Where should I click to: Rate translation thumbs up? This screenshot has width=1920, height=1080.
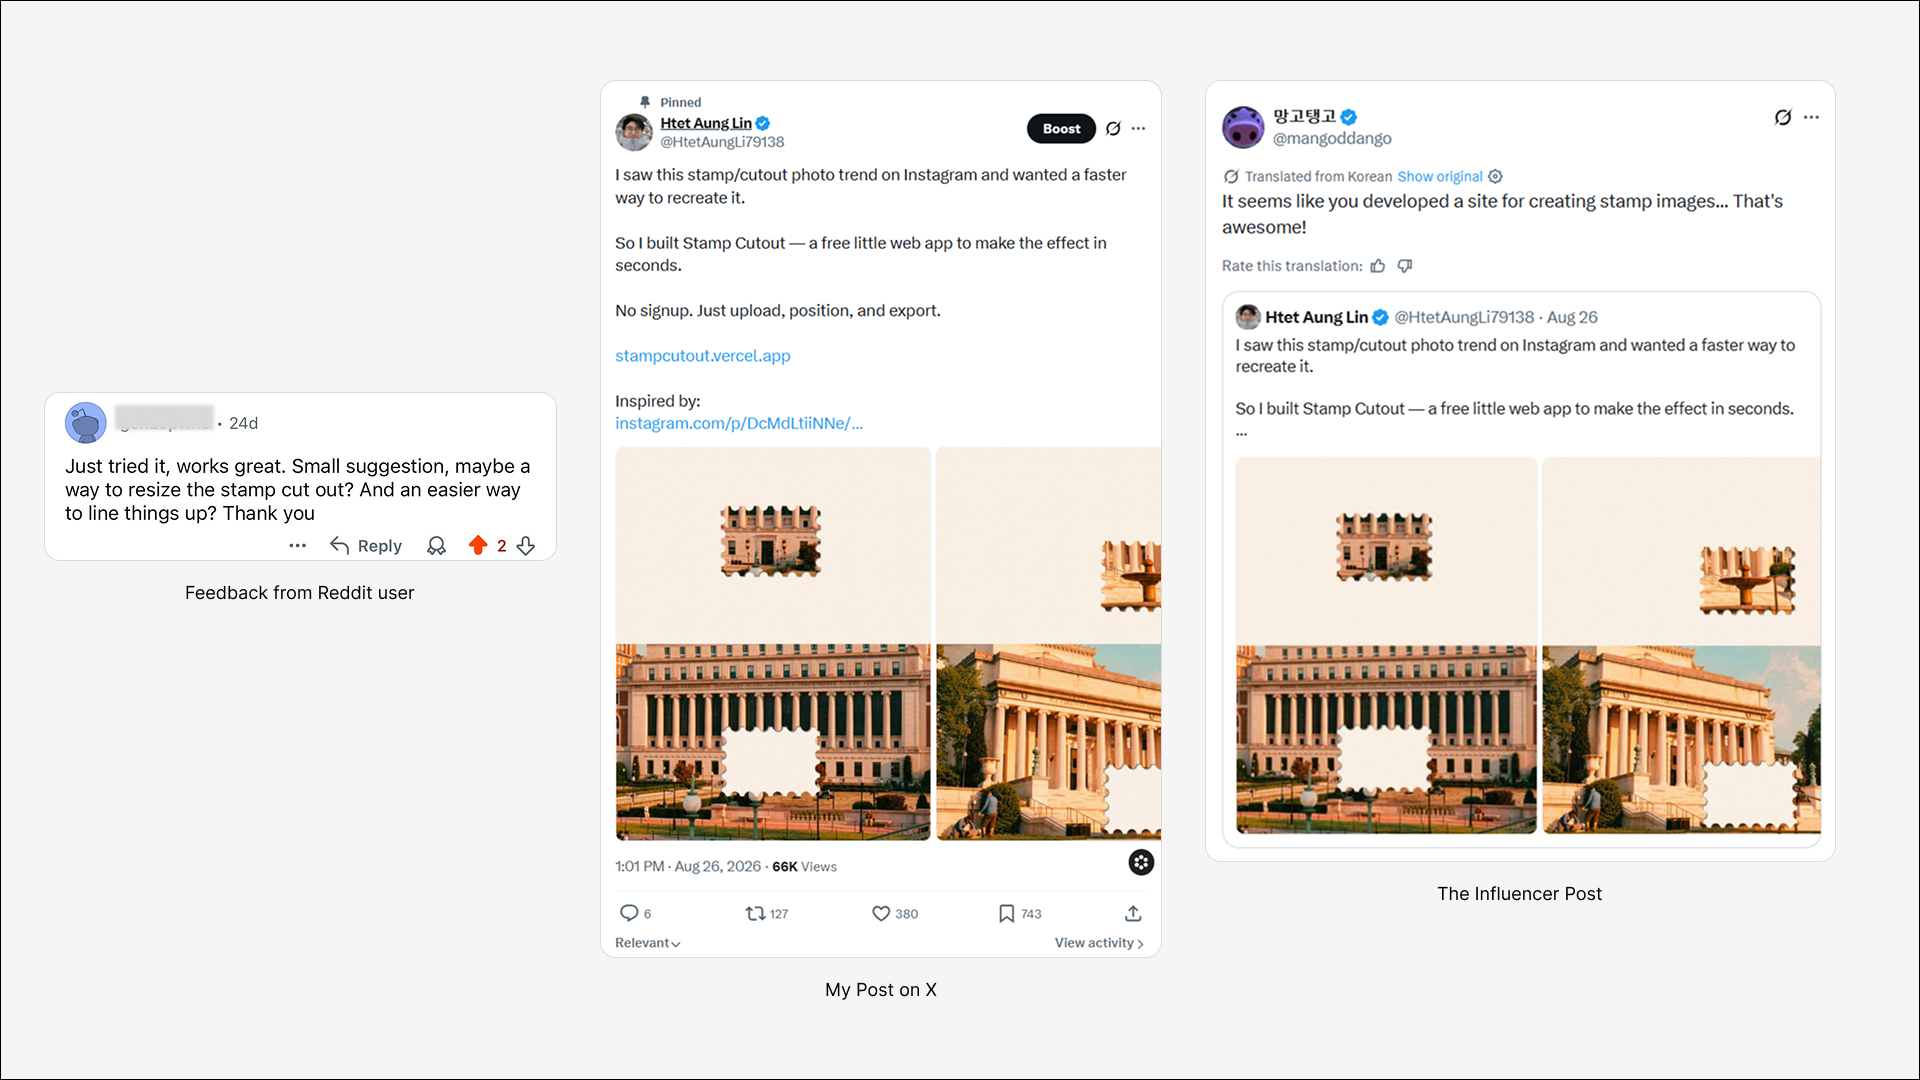1378,266
